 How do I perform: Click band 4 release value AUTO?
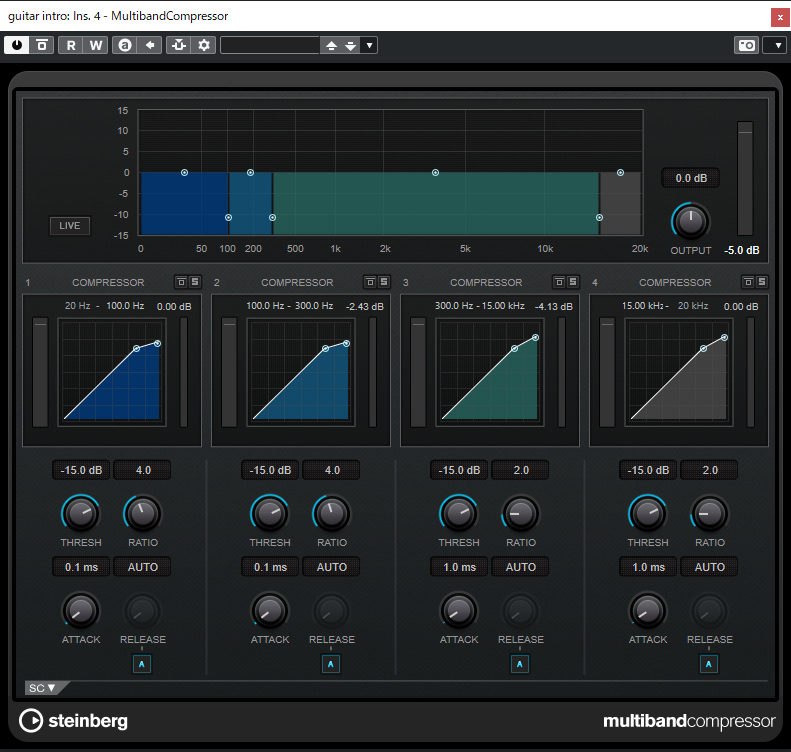(710, 567)
